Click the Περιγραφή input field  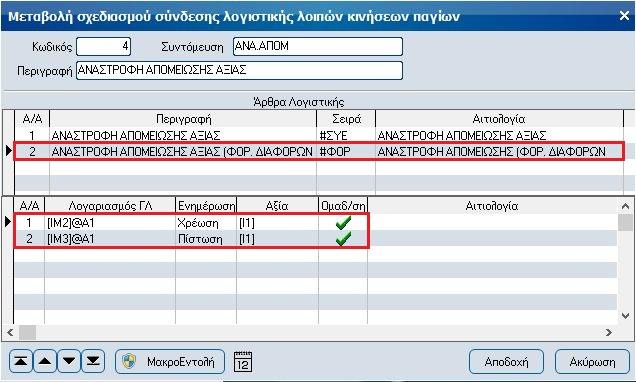tap(239, 70)
